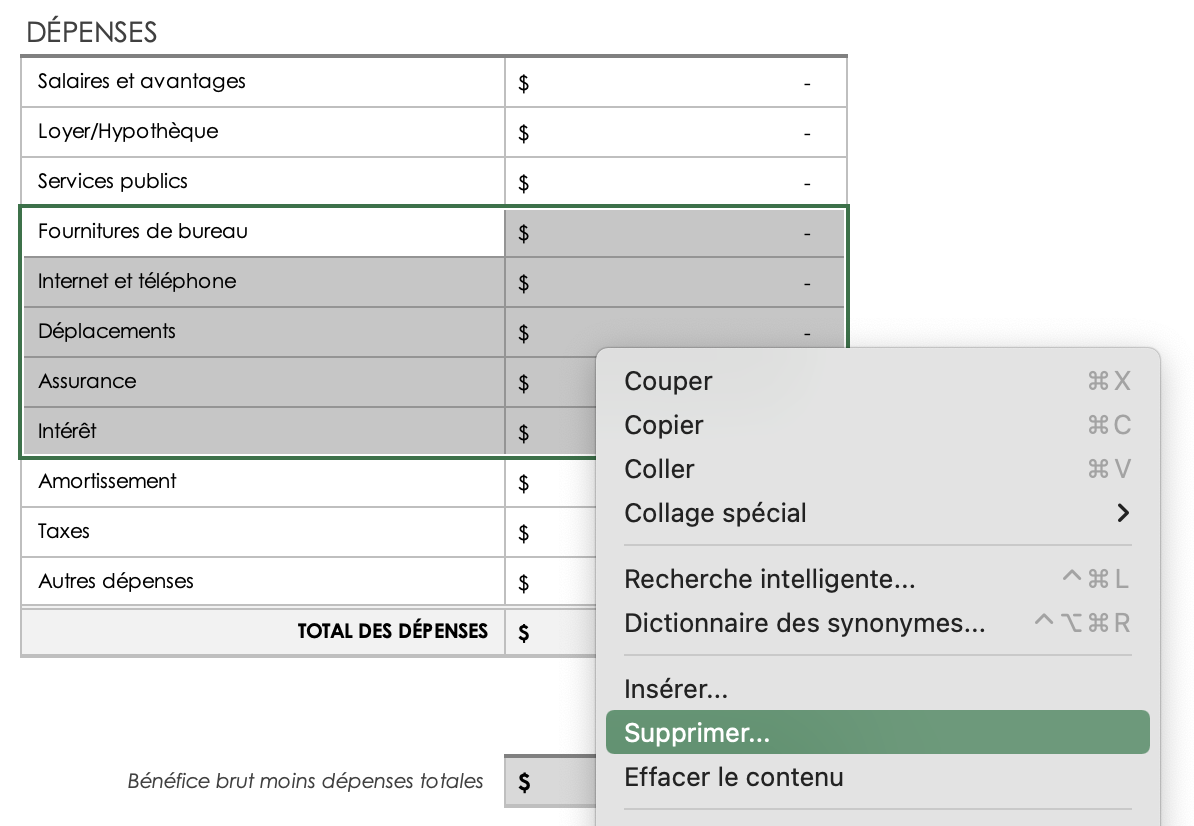1194x826 pixels.
Task: Select the Bénéfice brut amount cell
Action: (550, 781)
